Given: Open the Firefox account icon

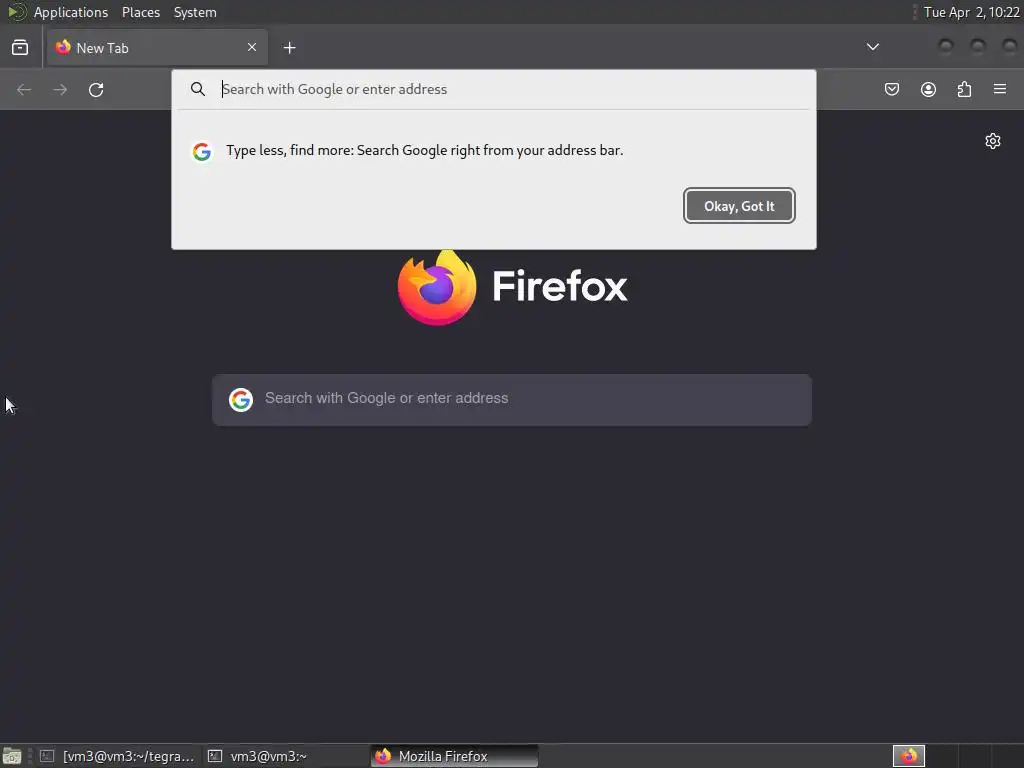Looking at the screenshot, I should point(928,89).
